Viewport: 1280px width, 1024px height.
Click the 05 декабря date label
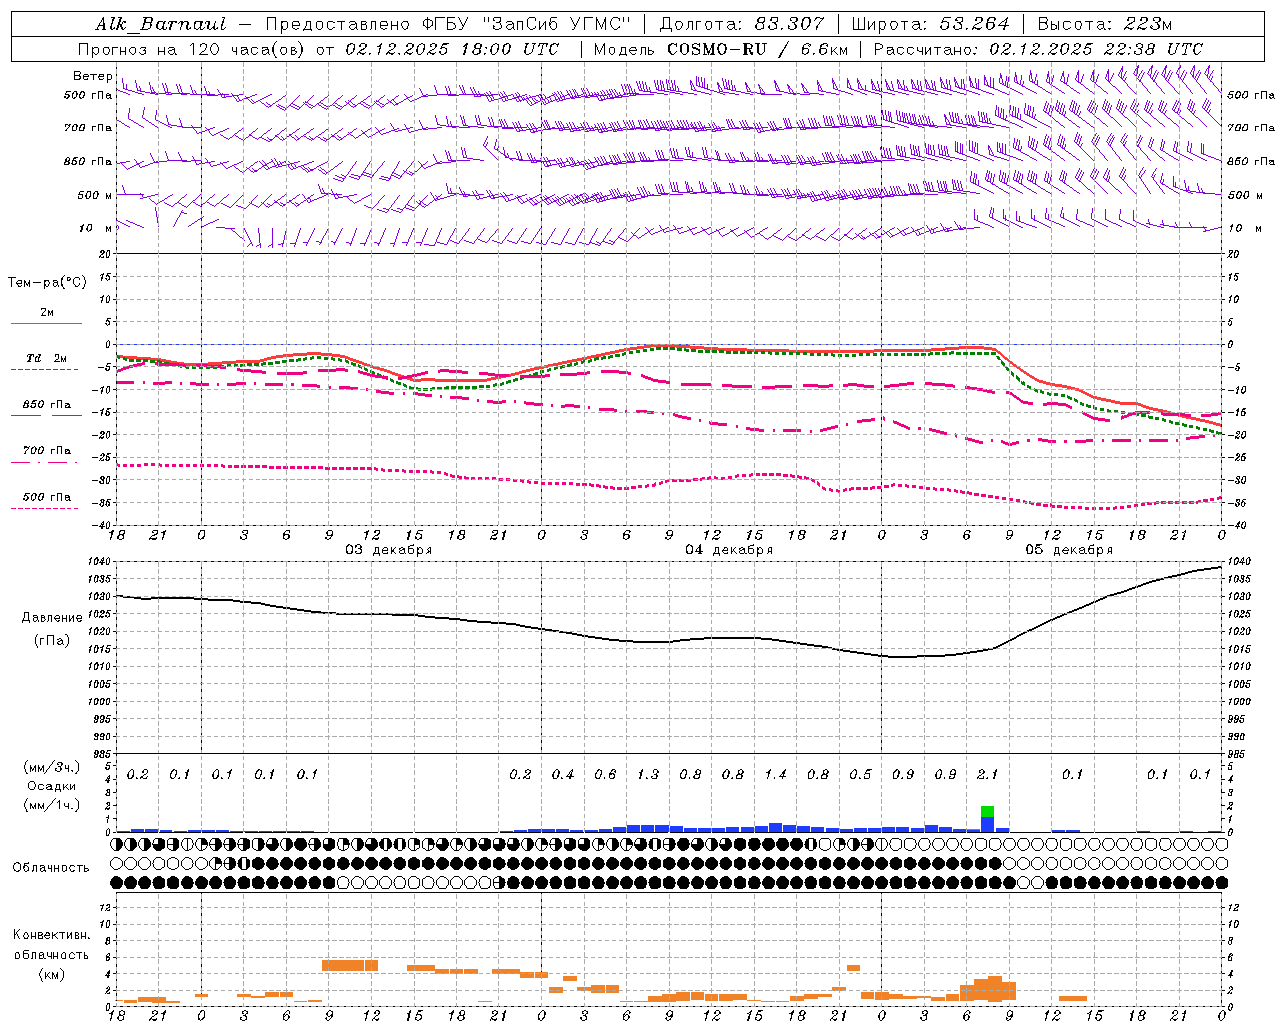point(1068,550)
